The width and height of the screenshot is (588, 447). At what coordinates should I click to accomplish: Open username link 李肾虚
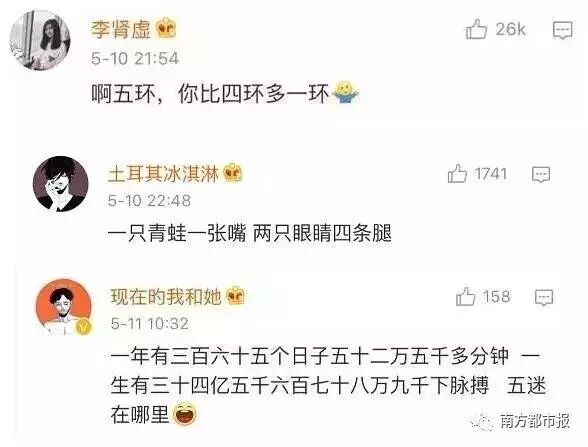[x=121, y=29]
